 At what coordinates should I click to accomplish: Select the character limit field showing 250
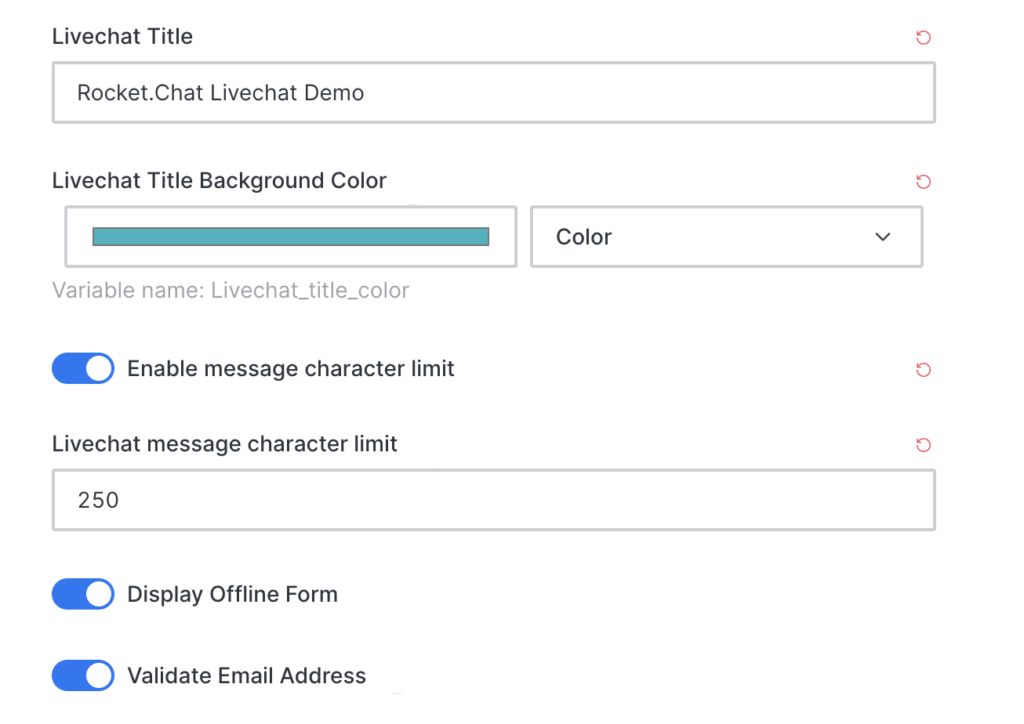click(x=494, y=500)
